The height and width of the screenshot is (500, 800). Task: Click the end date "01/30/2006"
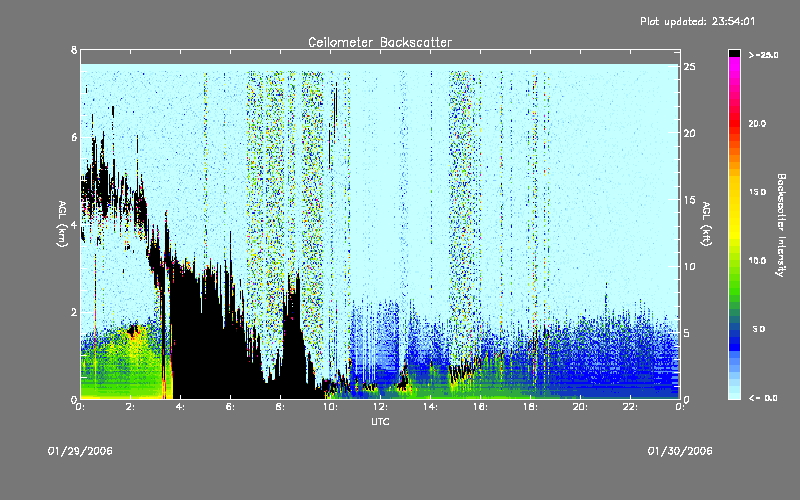tap(680, 451)
